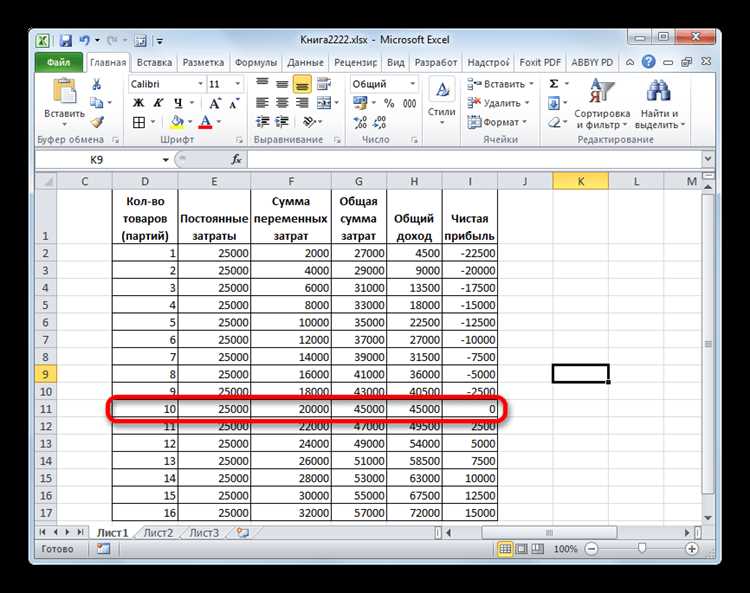Apply the red font color A
Screen dimensions: 750x593
point(205,122)
